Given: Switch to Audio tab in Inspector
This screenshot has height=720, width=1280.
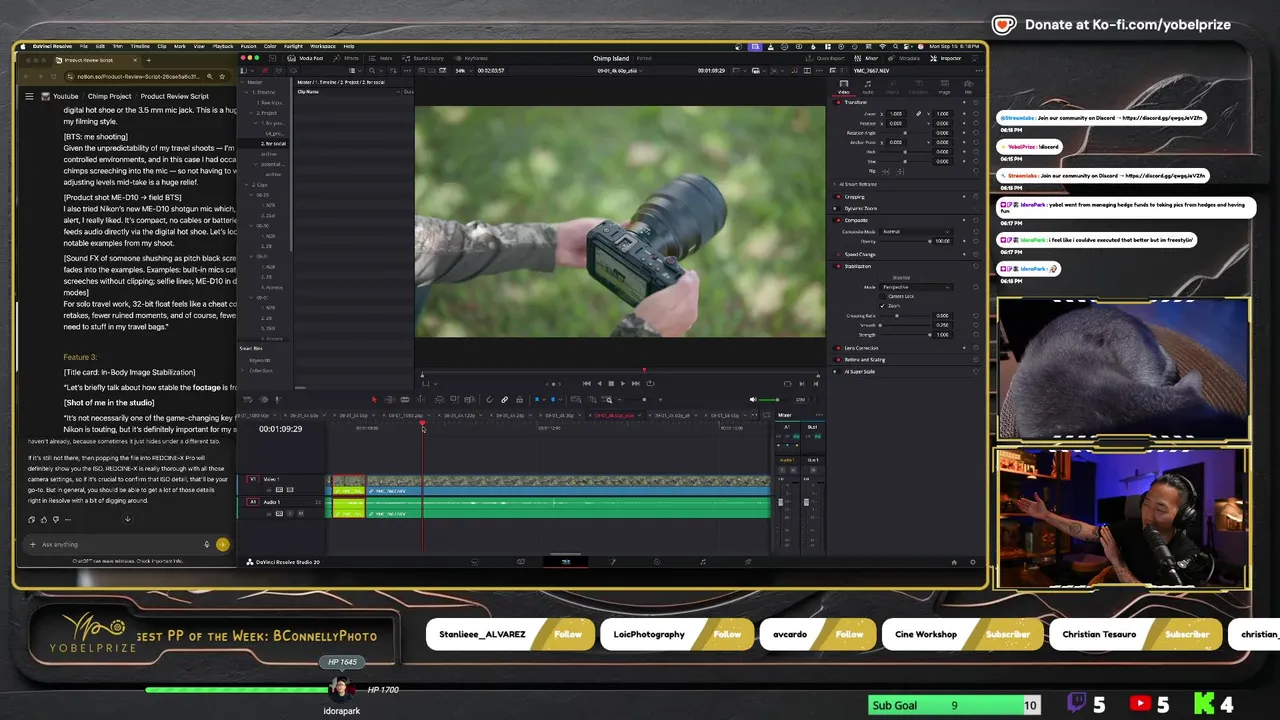Looking at the screenshot, I should point(867,87).
